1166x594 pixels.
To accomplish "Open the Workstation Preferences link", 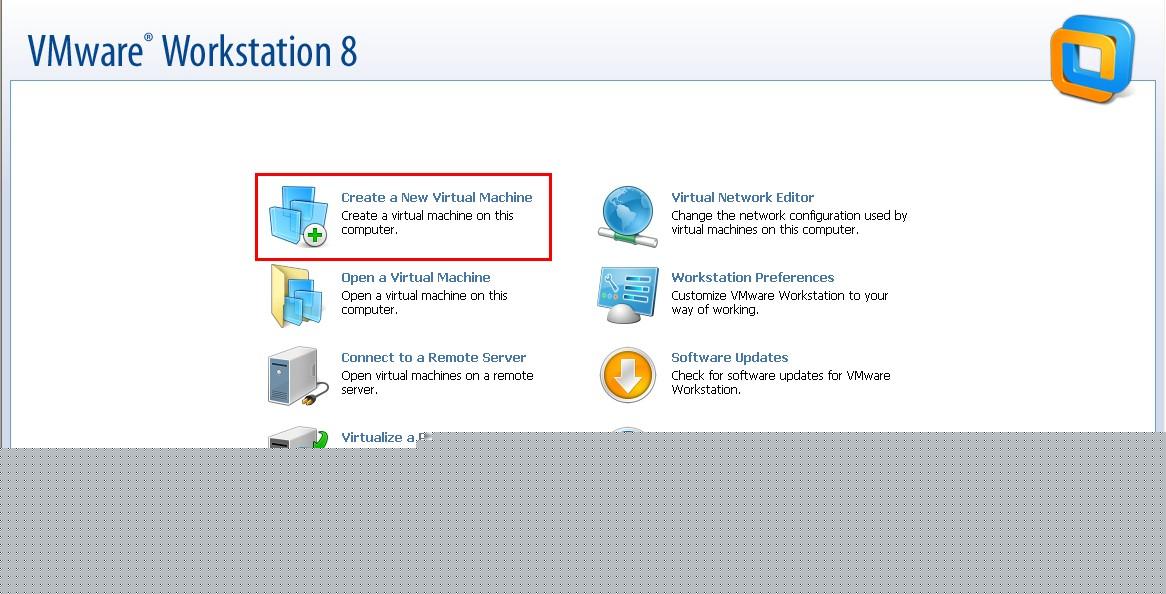I will click(753, 278).
